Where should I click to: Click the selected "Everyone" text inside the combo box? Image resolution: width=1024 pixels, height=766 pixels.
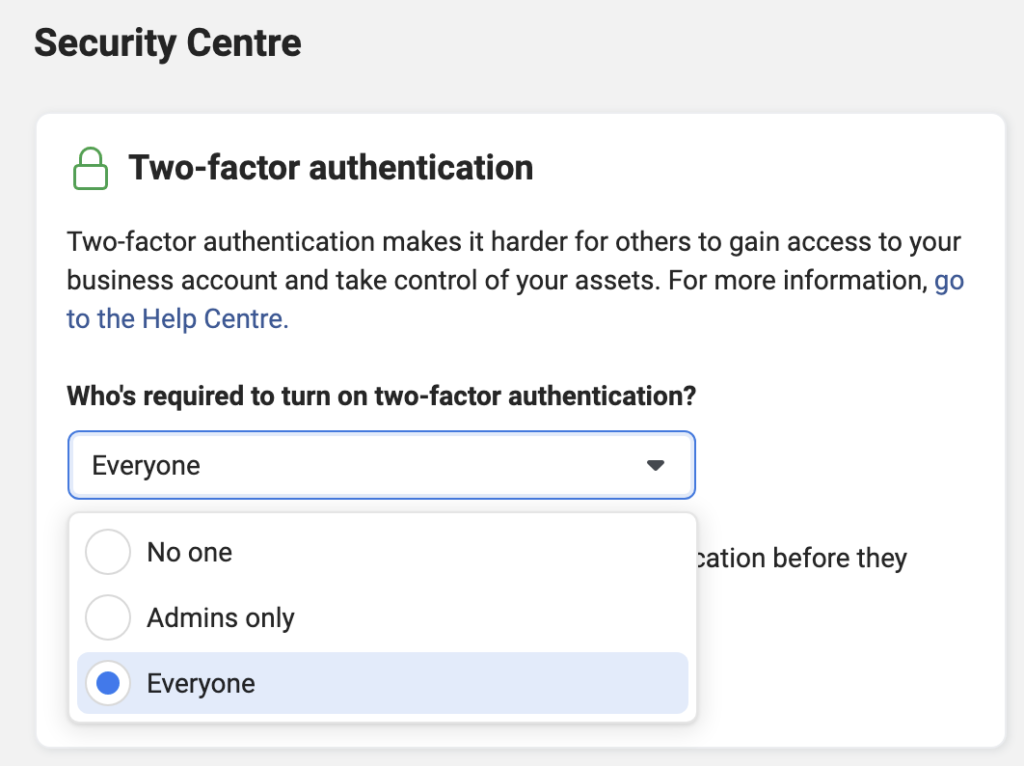146,466
